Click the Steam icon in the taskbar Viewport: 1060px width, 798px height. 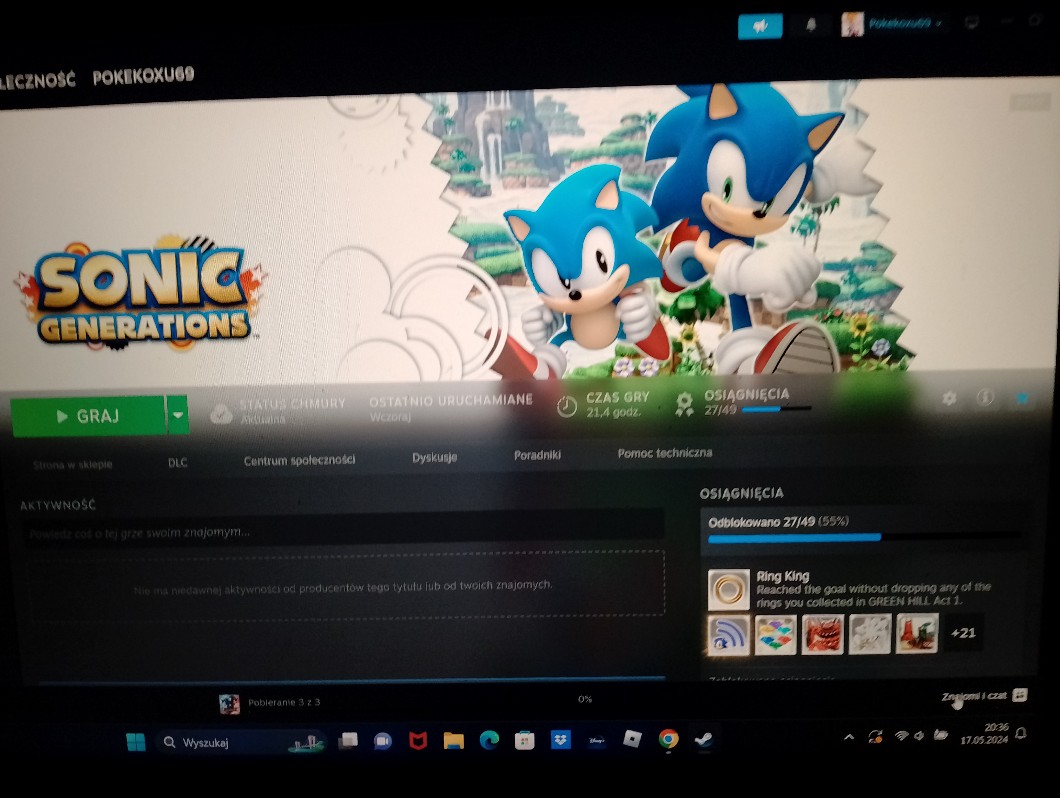pos(704,740)
